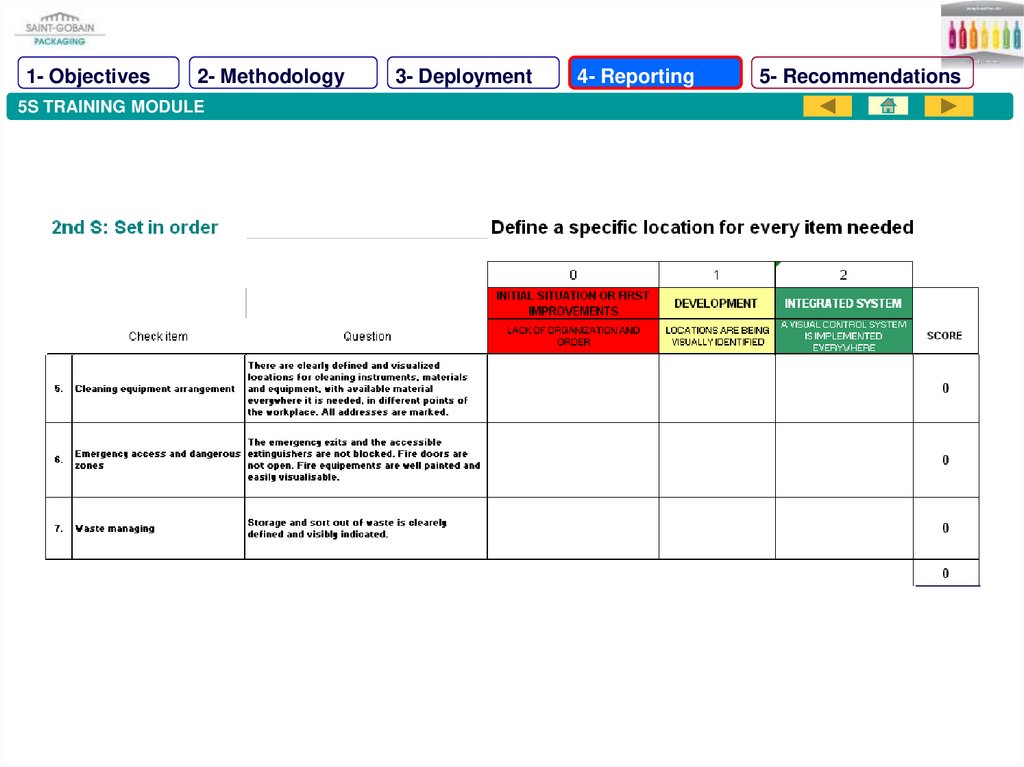
Task: Go to 5- Recommendations tab
Action: click(861, 75)
